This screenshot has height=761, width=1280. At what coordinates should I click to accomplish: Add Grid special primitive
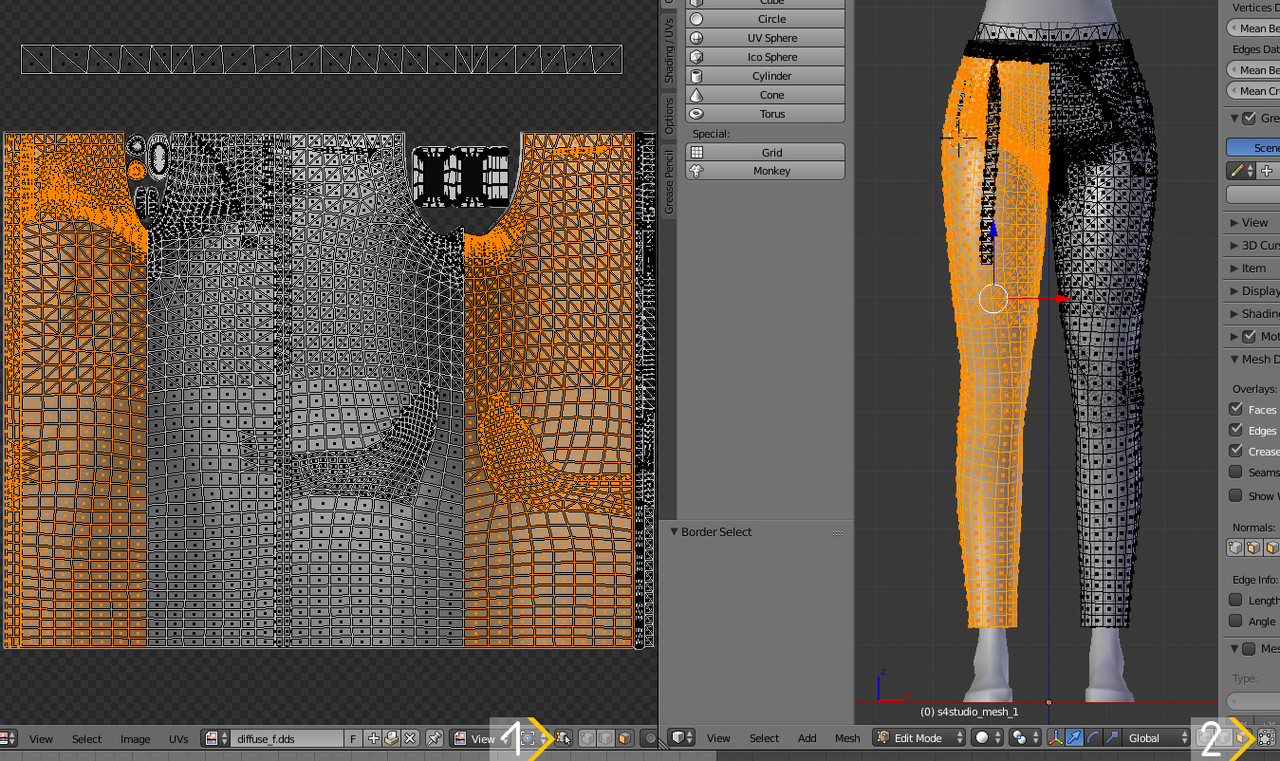point(765,152)
